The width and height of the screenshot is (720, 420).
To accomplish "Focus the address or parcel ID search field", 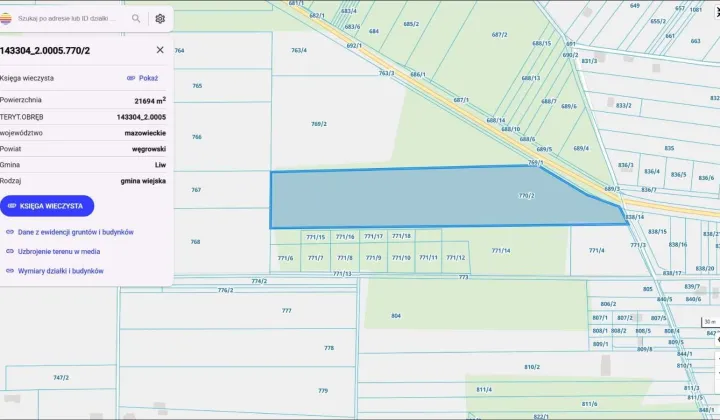I will tap(71, 18).
